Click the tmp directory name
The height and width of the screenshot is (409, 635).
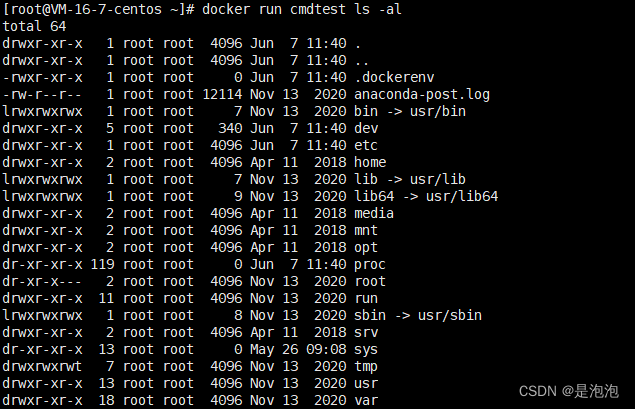(x=366, y=366)
